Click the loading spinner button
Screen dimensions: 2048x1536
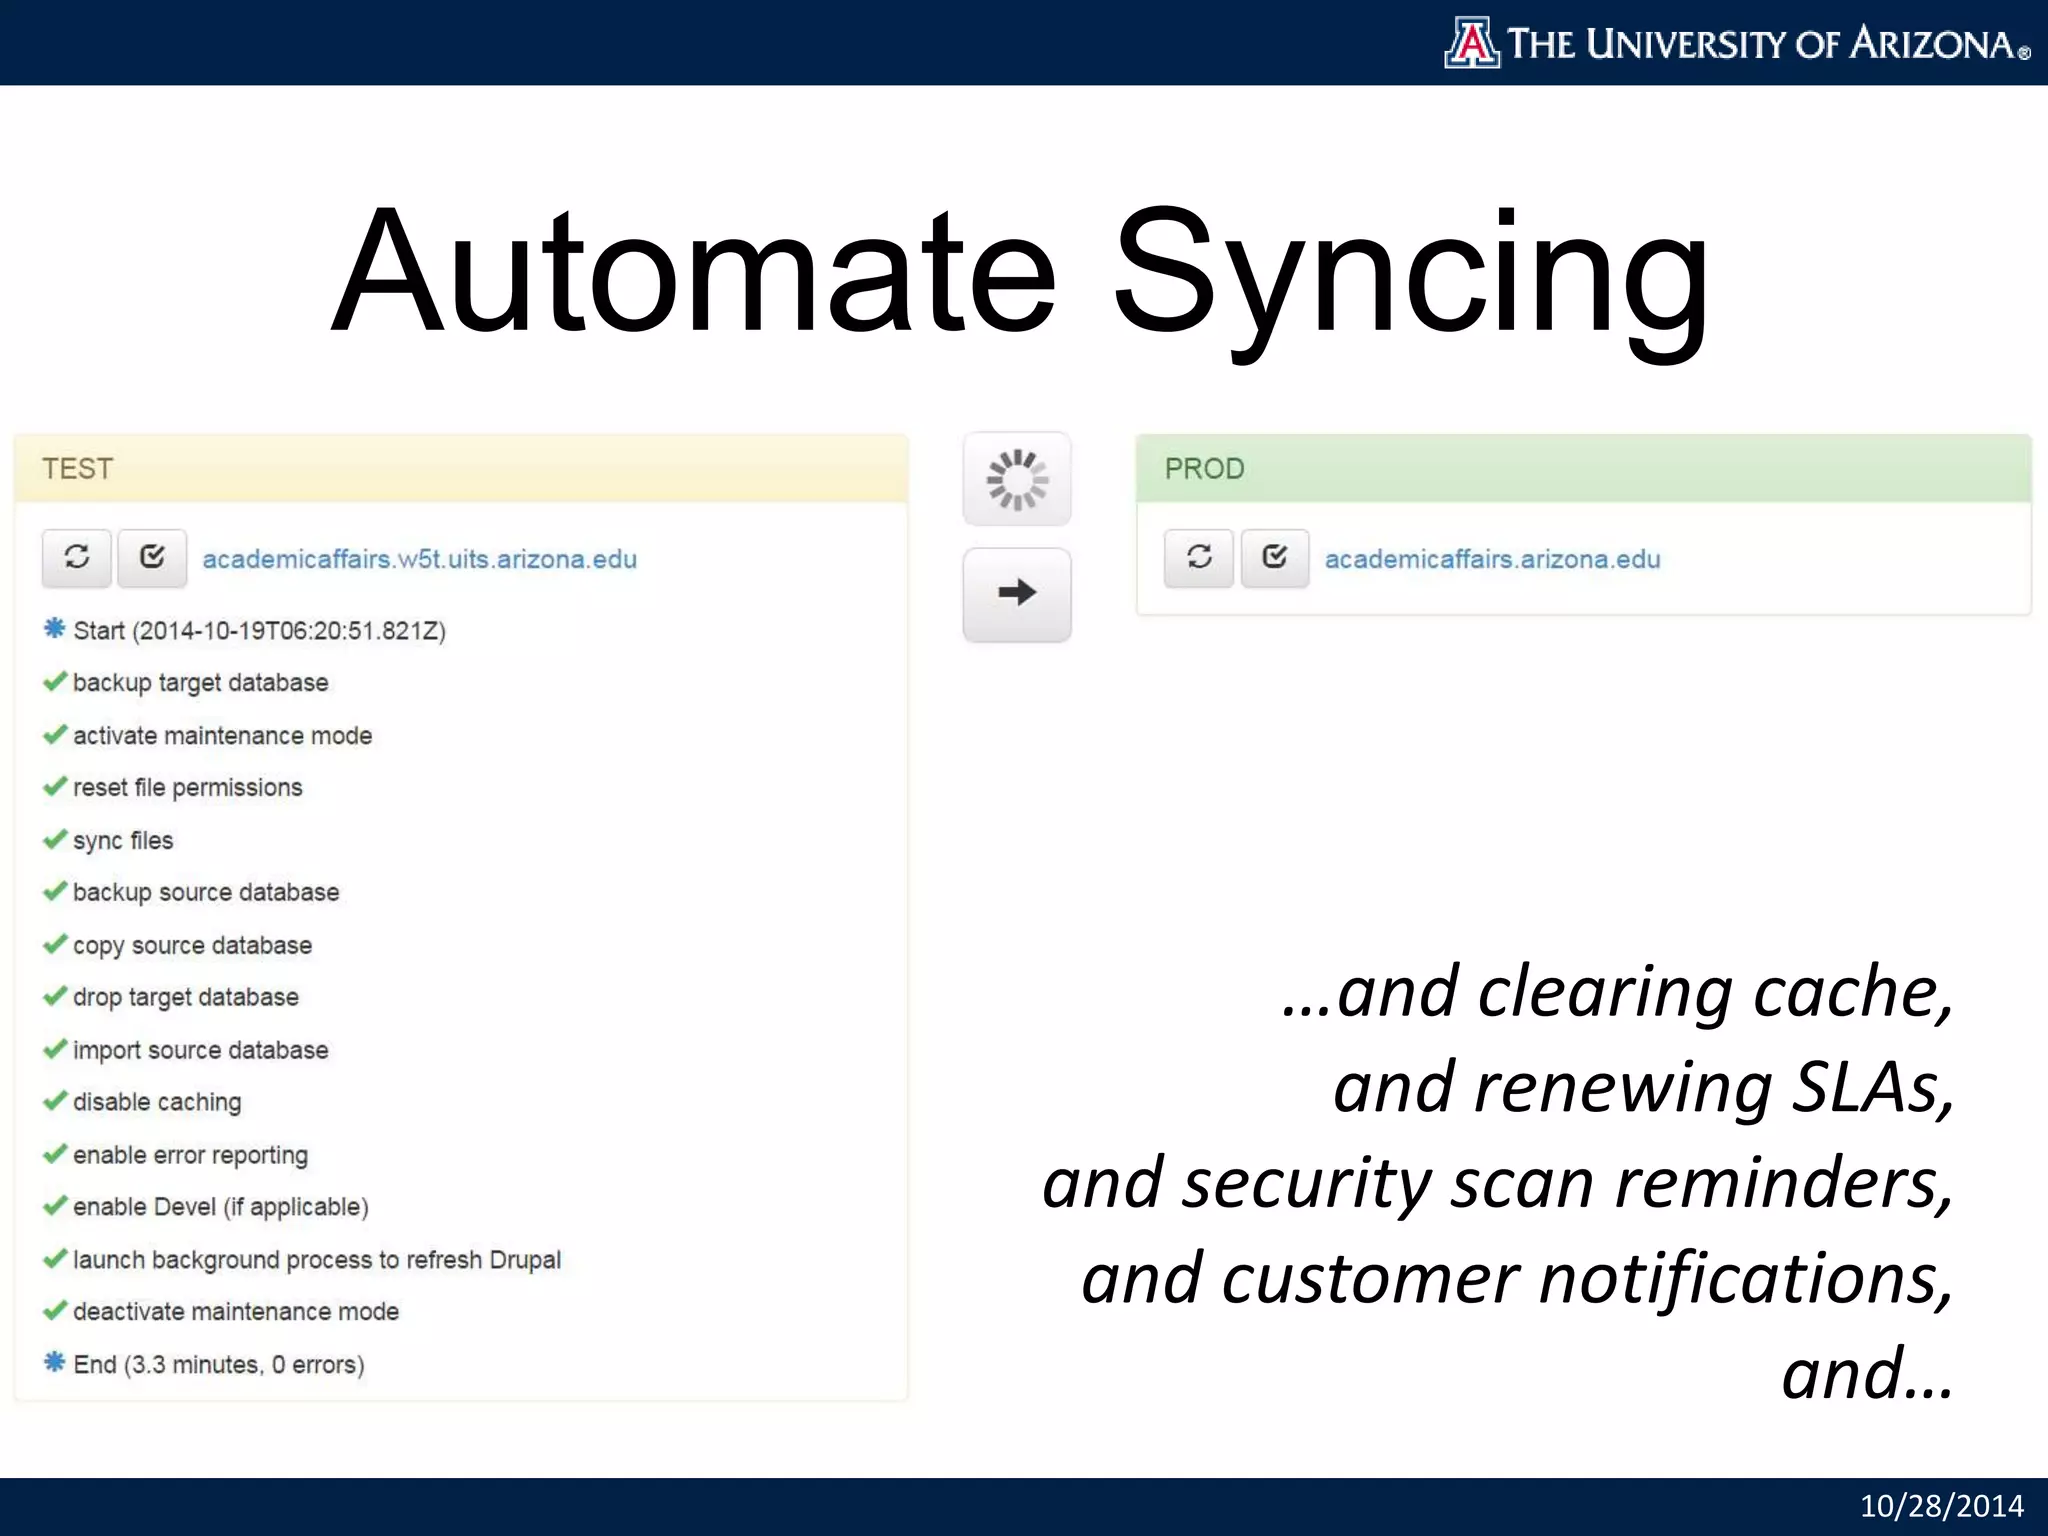click(x=1017, y=479)
